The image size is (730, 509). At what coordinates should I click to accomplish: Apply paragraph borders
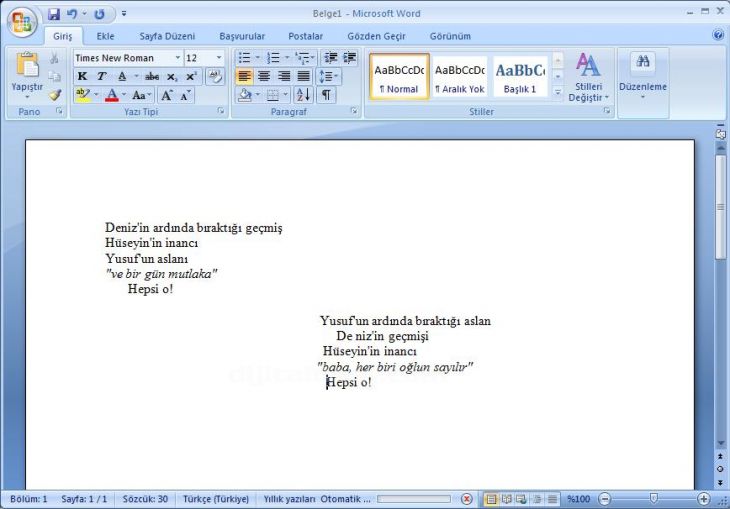(273, 95)
